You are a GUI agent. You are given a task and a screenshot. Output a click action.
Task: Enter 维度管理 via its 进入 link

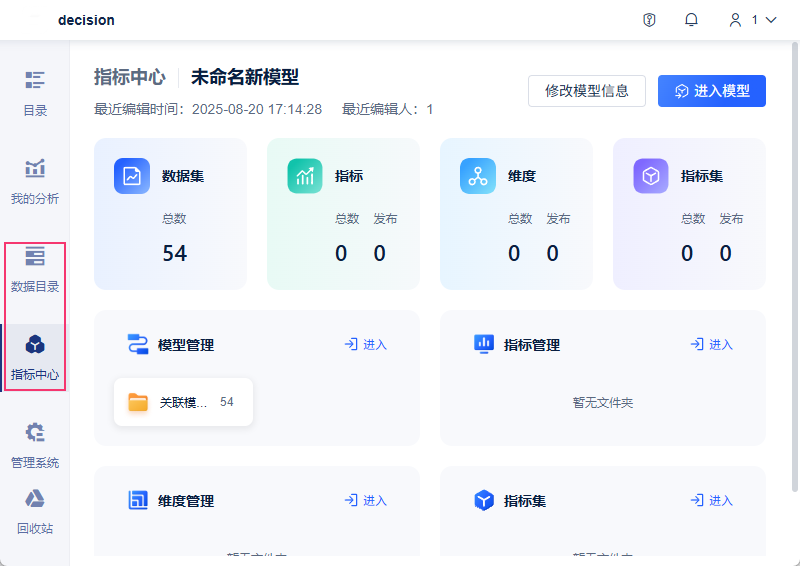[x=365, y=501]
